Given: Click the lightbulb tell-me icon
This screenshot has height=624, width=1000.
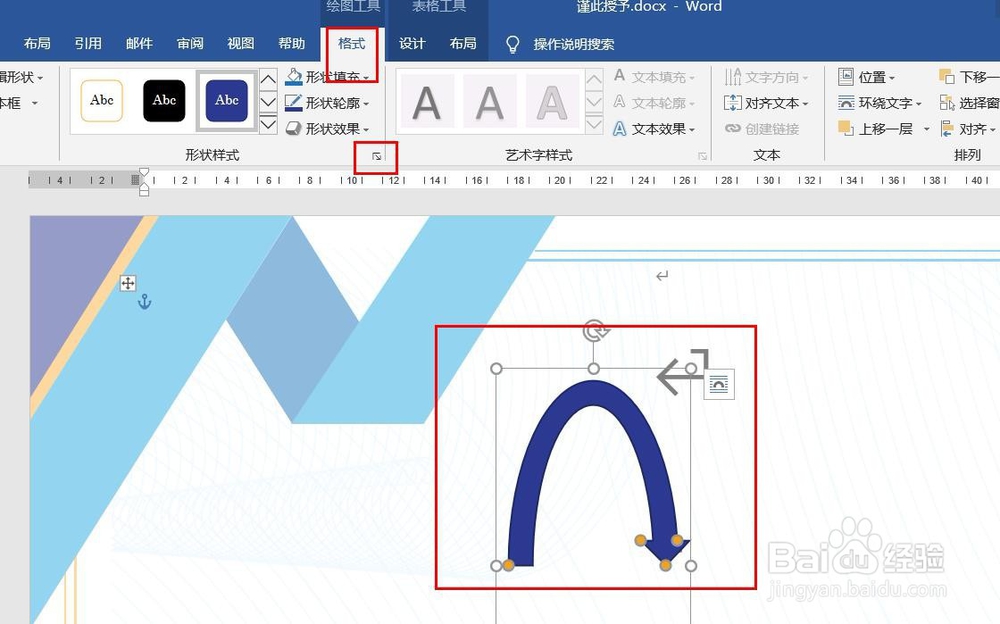Looking at the screenshot, I should point(513,44).
